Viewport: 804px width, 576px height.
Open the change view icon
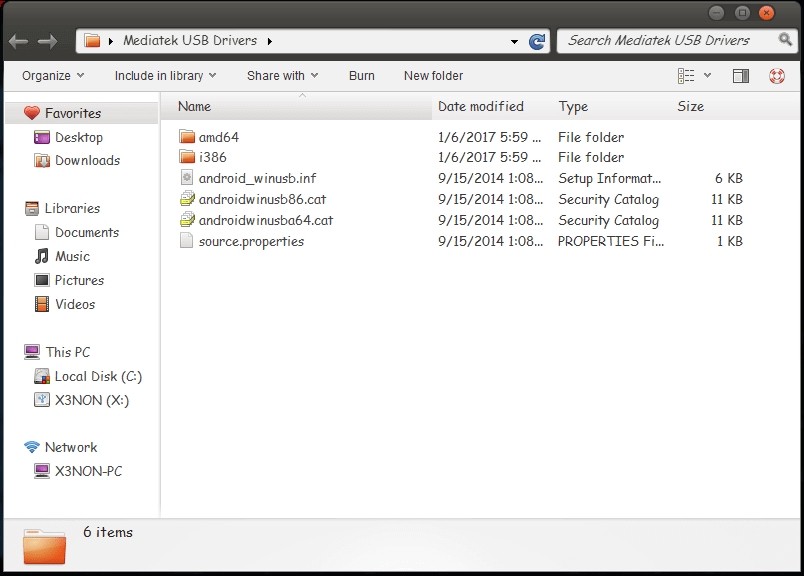[686, 76]
